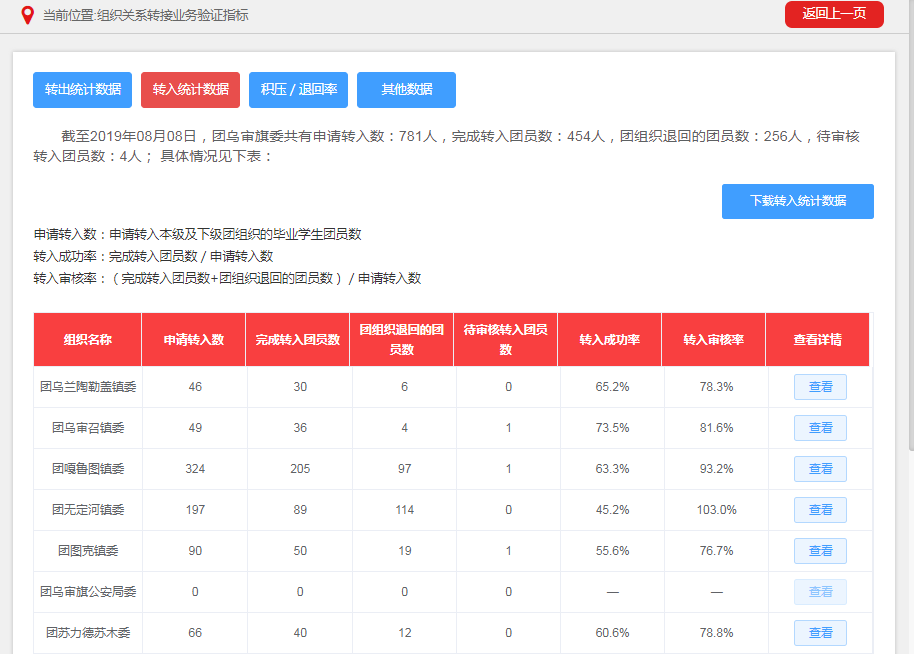Image resolution: width=914 pixels, height=654 pixels.
Task: Click 324 applications in 团嘎鲁图镇委 row
Action: (195, 469)
